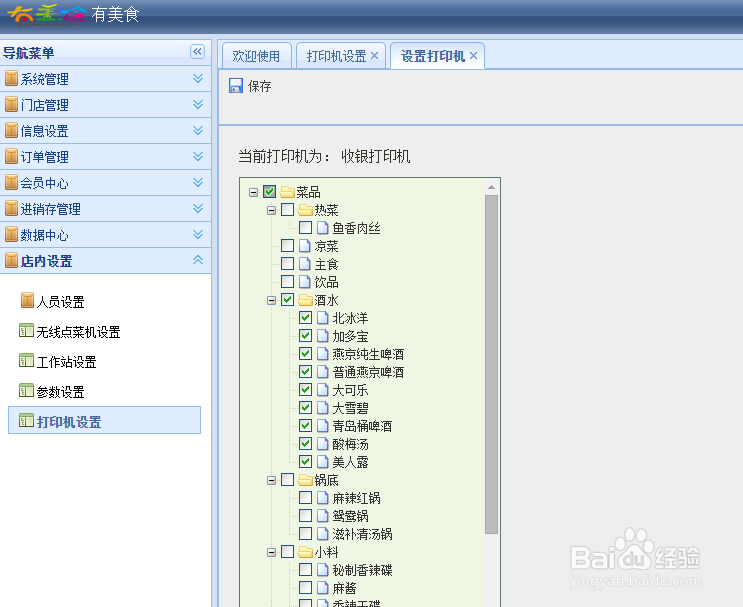
Task: Uncheck the 美人露 checkbox
Action: pyautogui.click(x=306, y=462)
